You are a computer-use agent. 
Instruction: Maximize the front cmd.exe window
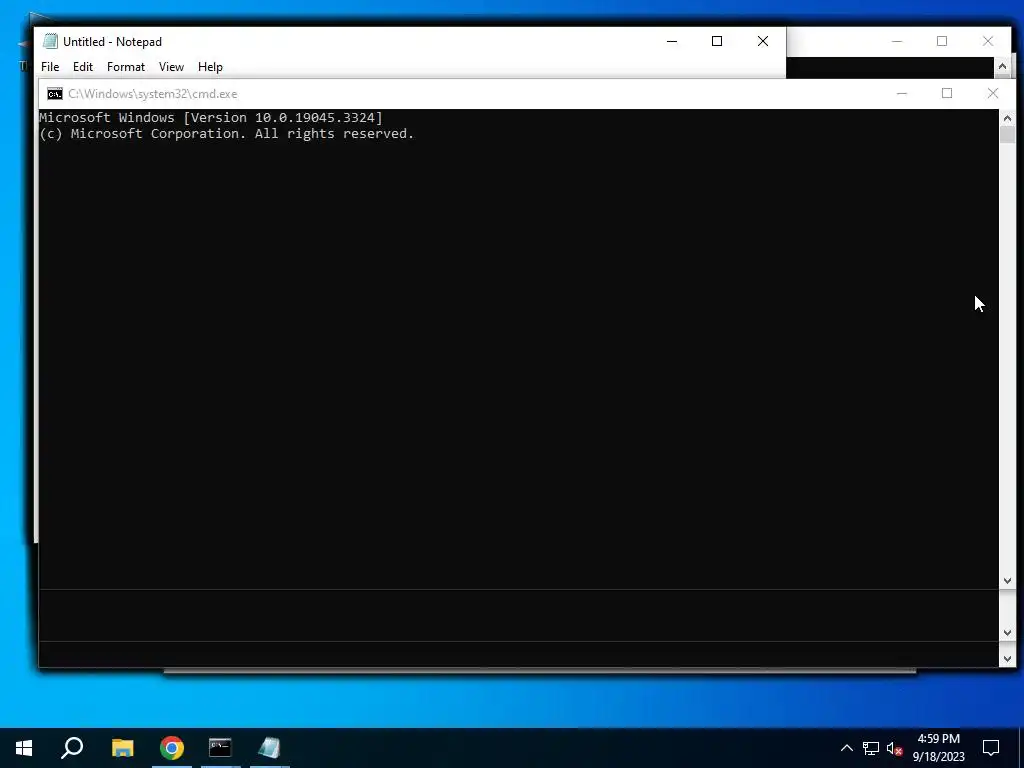pos(947,93)
